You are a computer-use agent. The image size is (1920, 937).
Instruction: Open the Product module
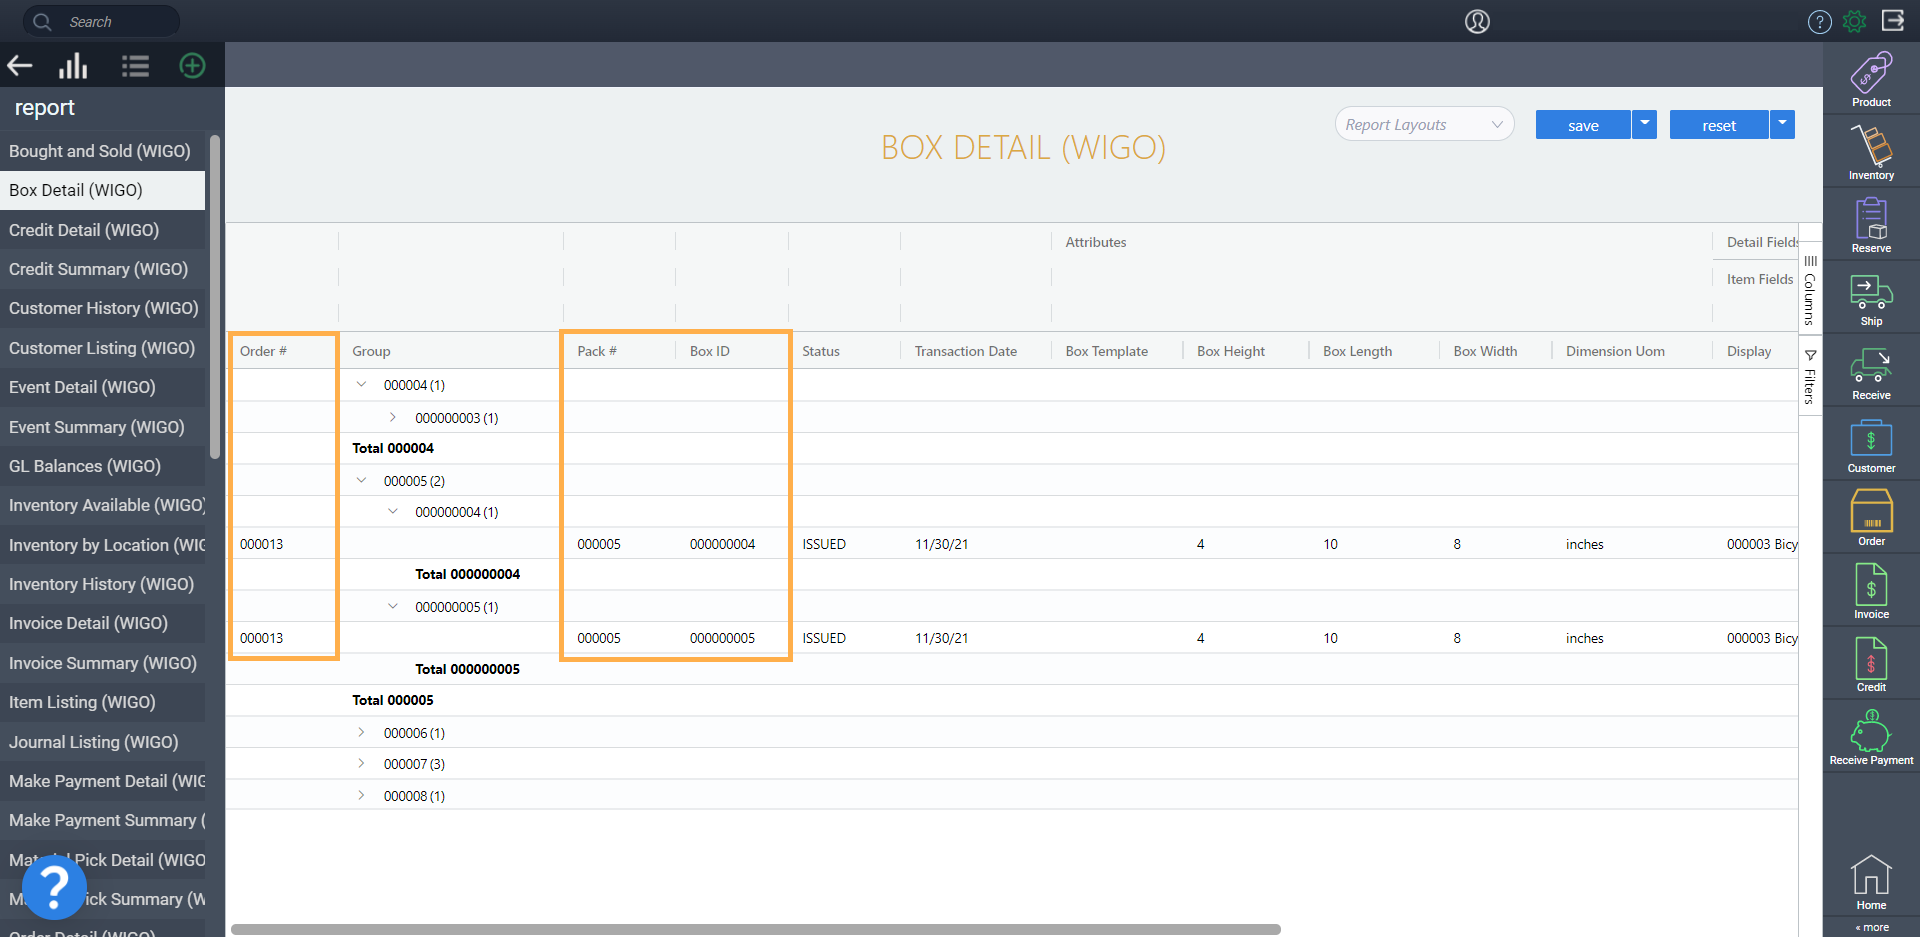(1871, 79)
